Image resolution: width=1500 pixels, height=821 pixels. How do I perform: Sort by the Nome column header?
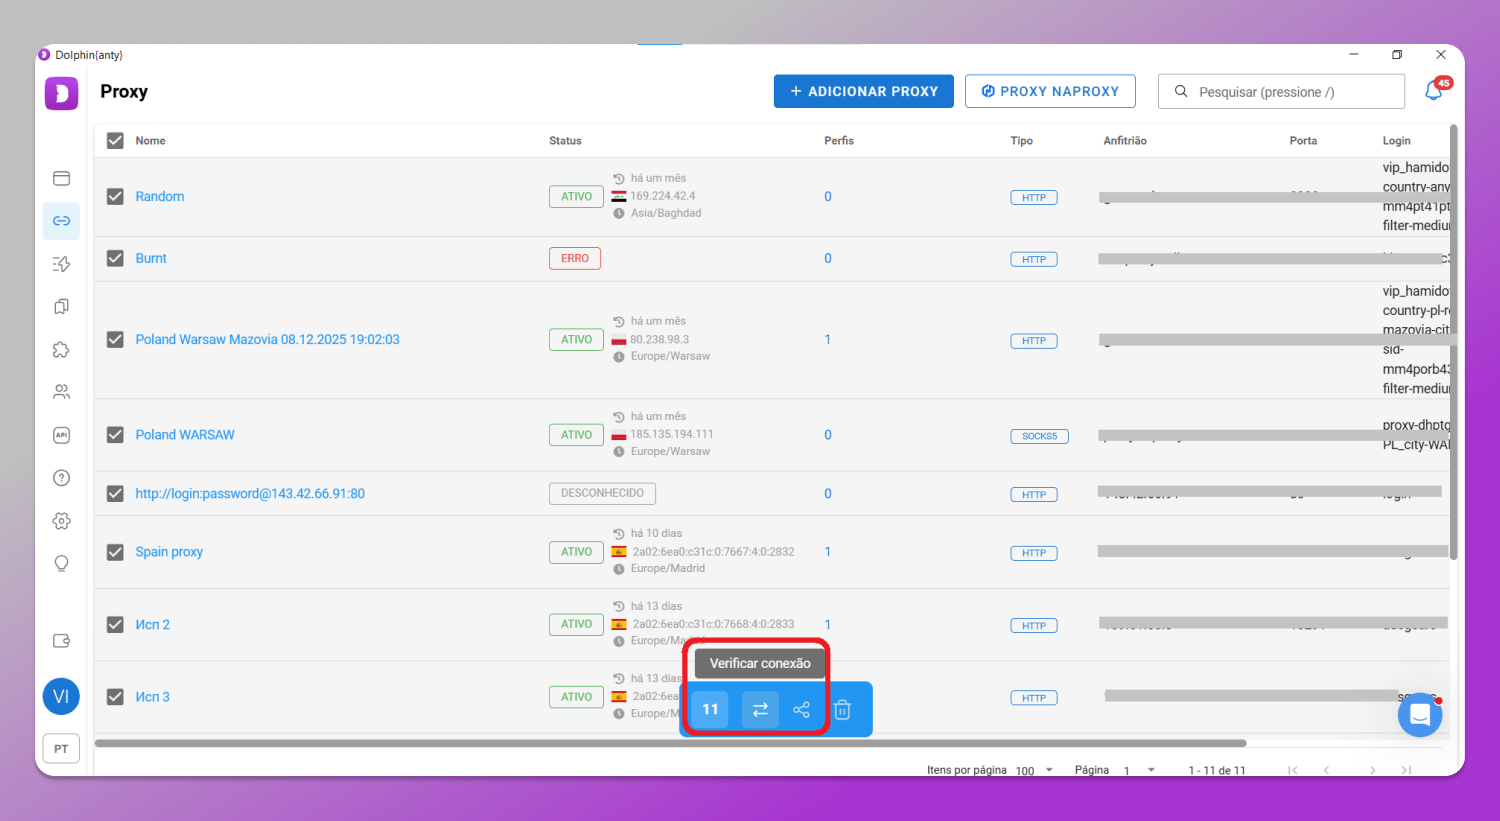click(x=151, y=141)
